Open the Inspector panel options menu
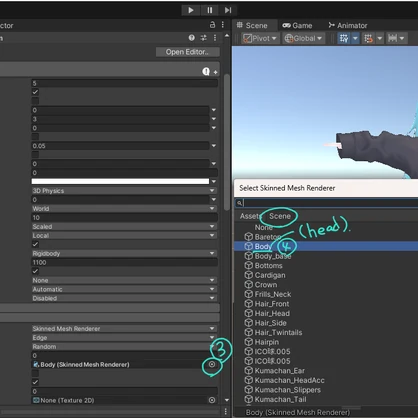The image size is (418, 418). pos(223,25)
